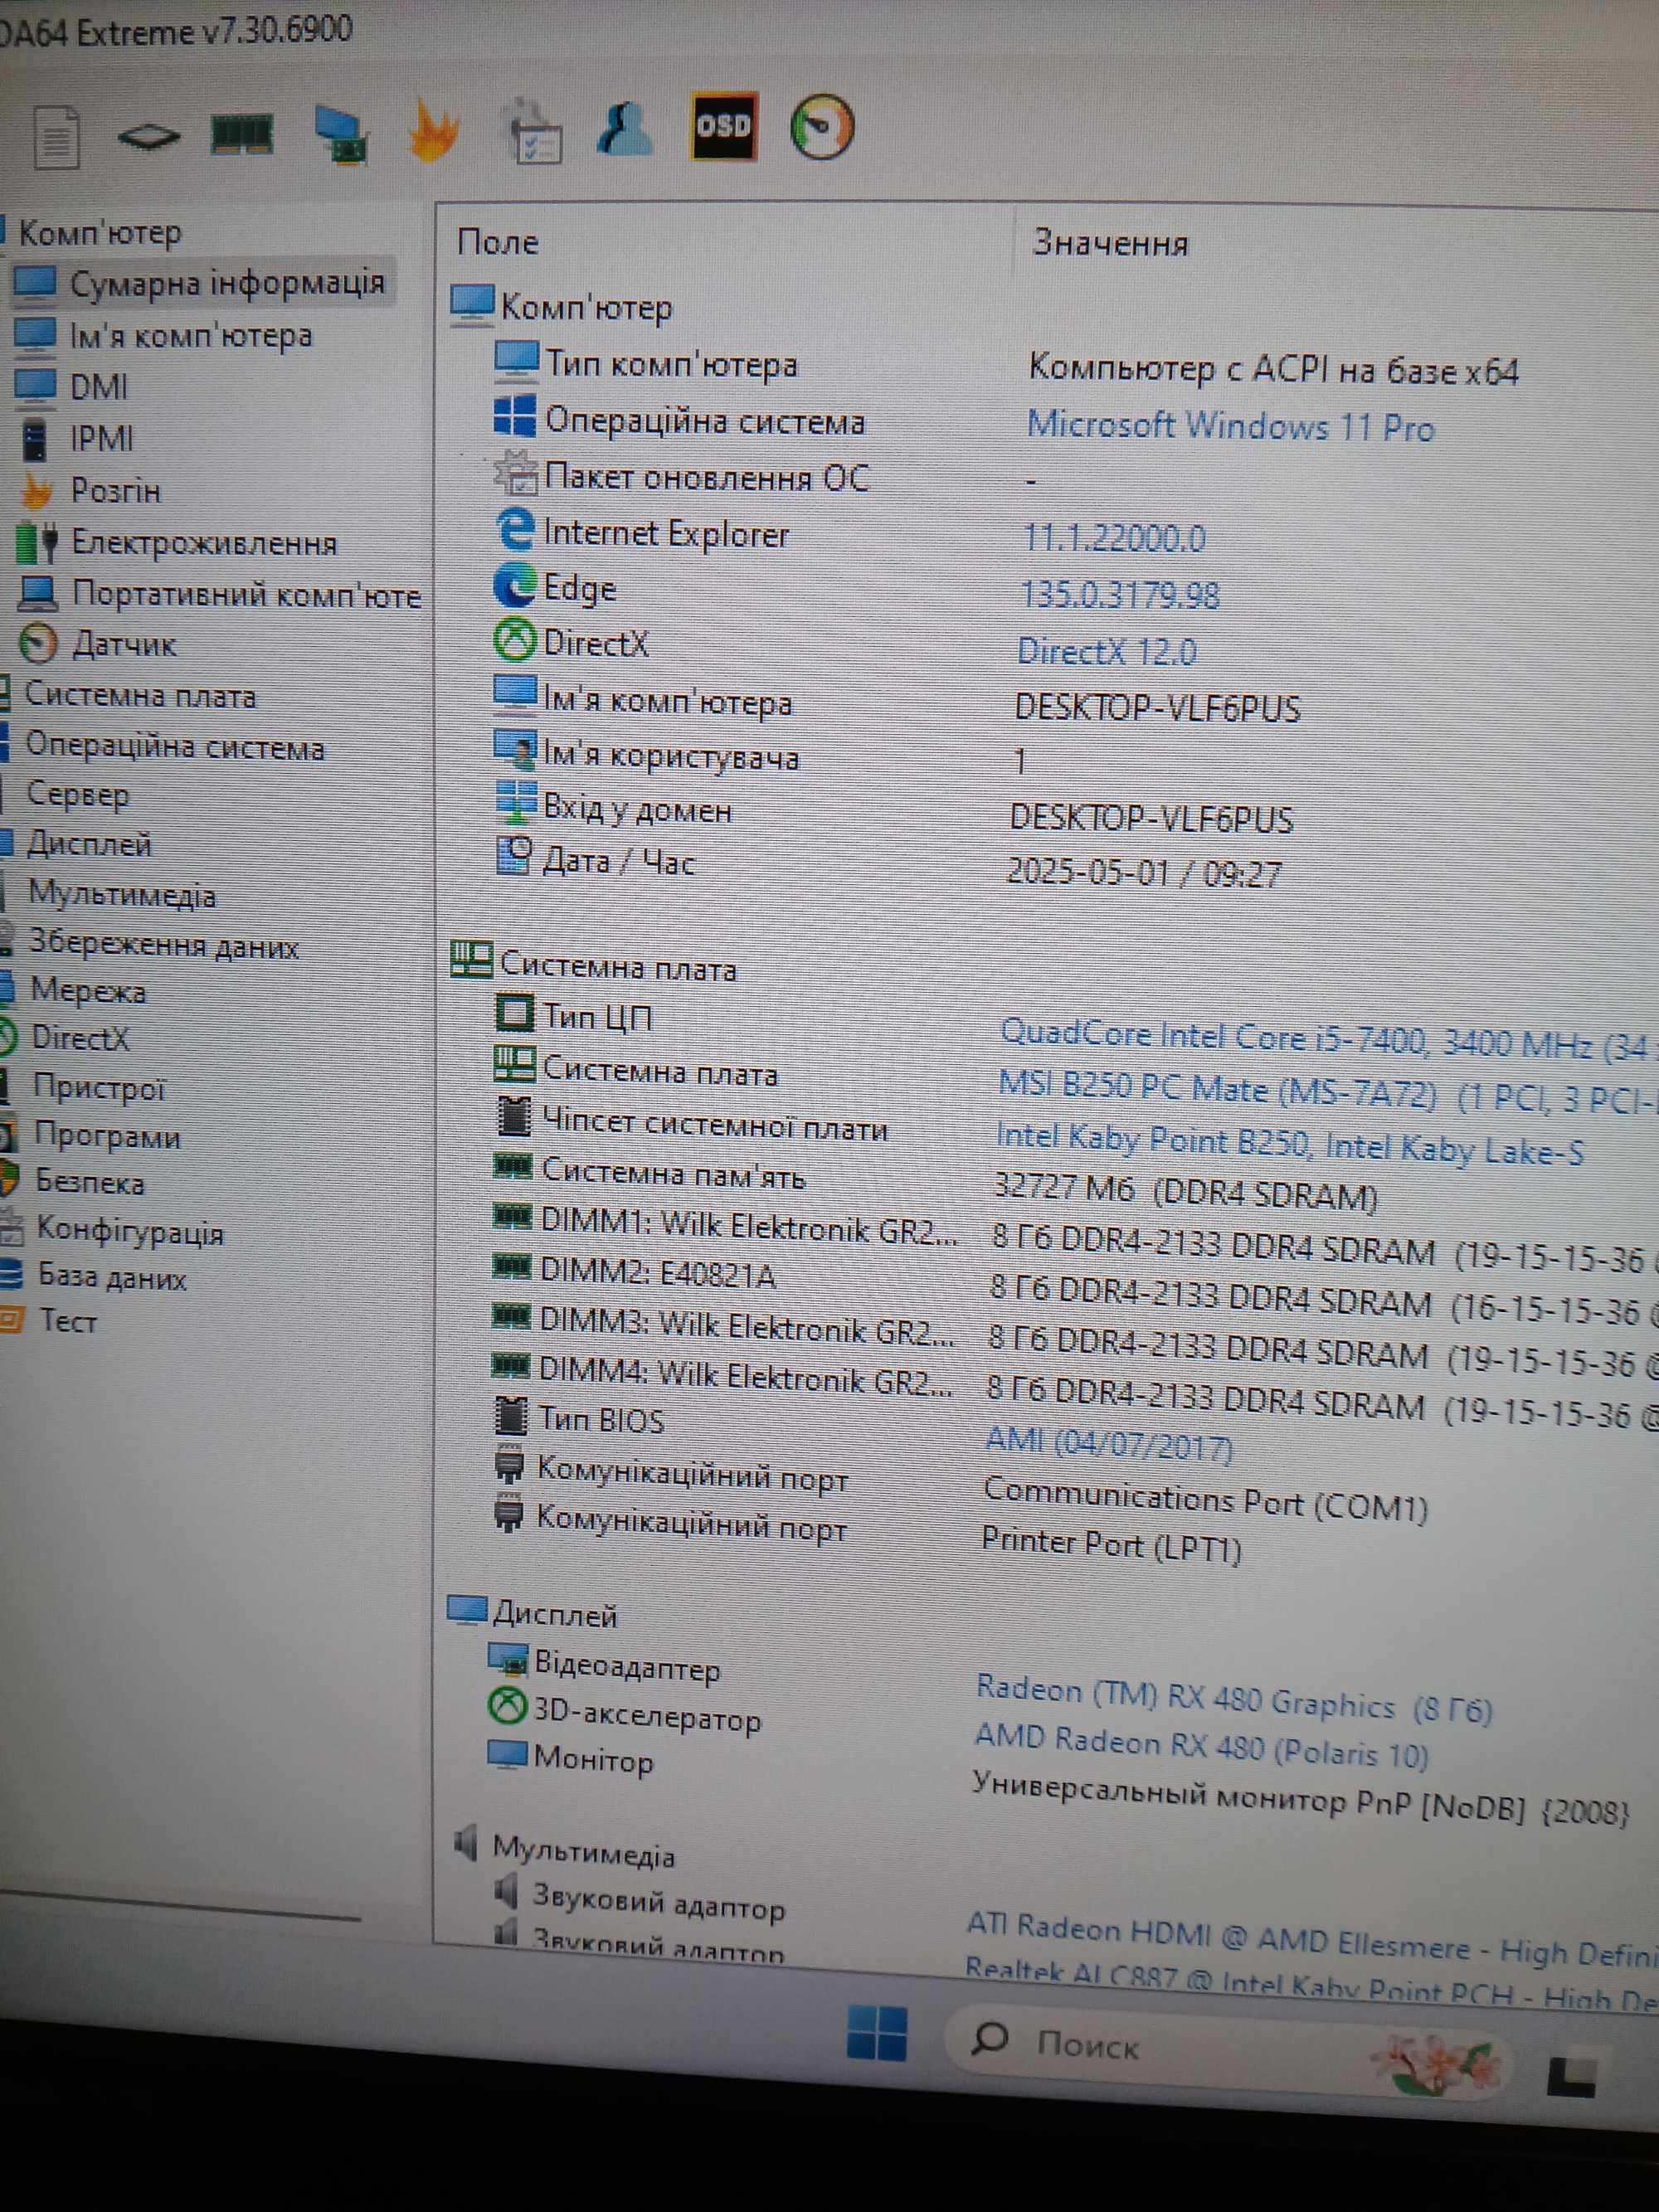1659x2212 pixels.
Task: Open the Edge version 135.0.3179.98 link
Action: click(1120, 595)
